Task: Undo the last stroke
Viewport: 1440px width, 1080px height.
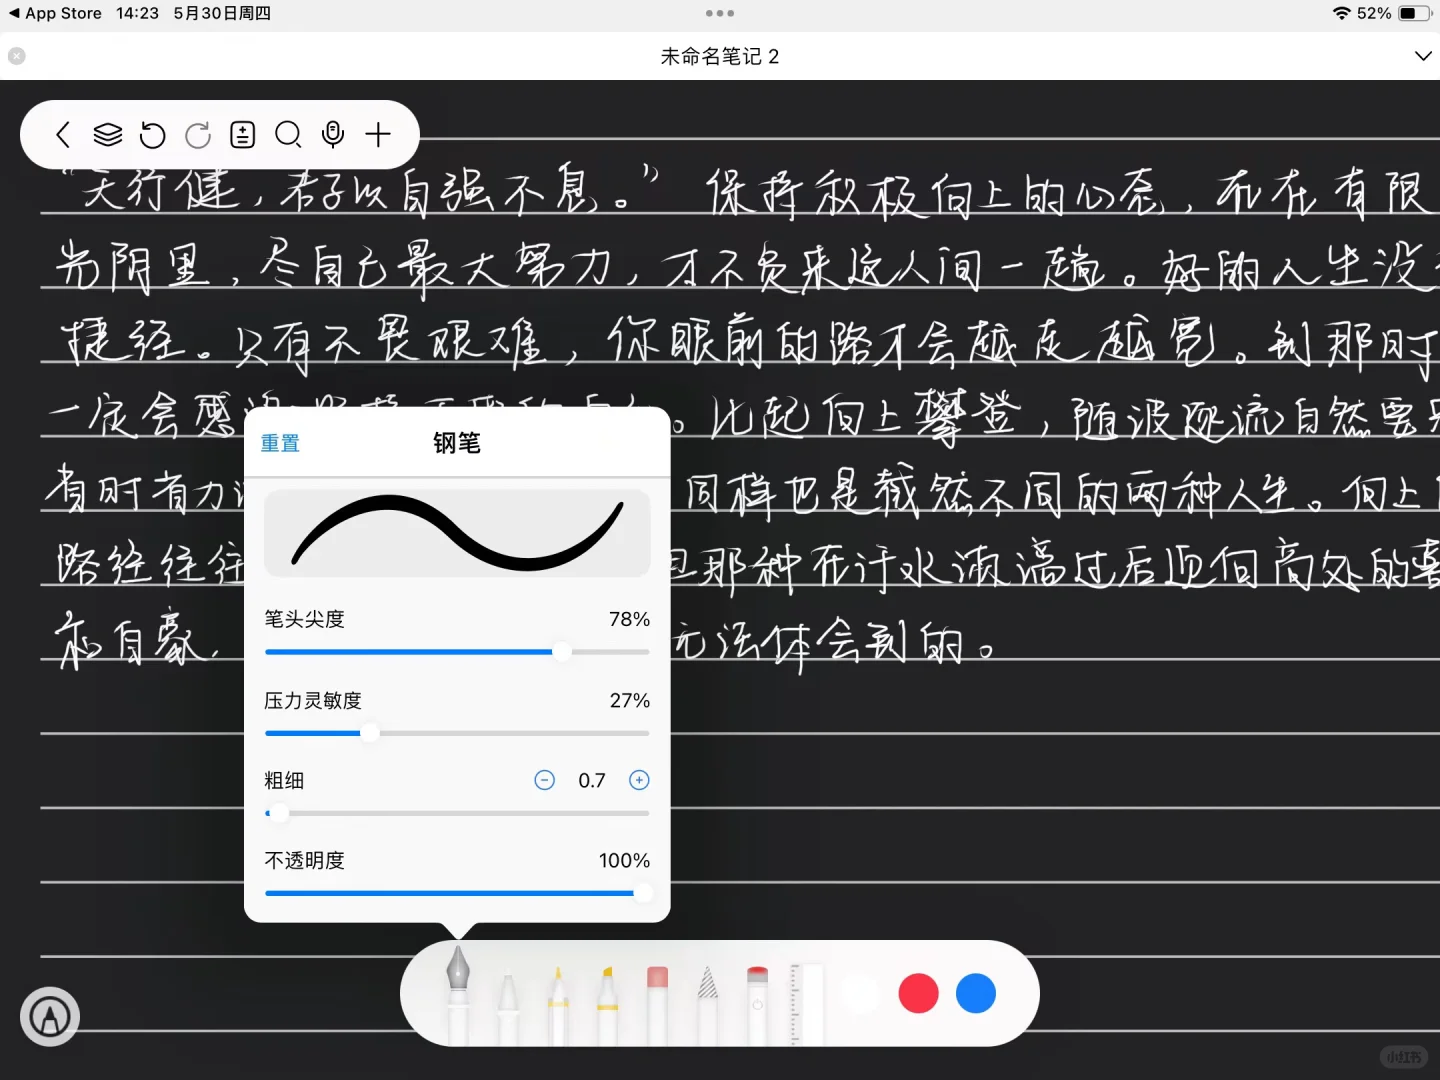Action: 153,135
